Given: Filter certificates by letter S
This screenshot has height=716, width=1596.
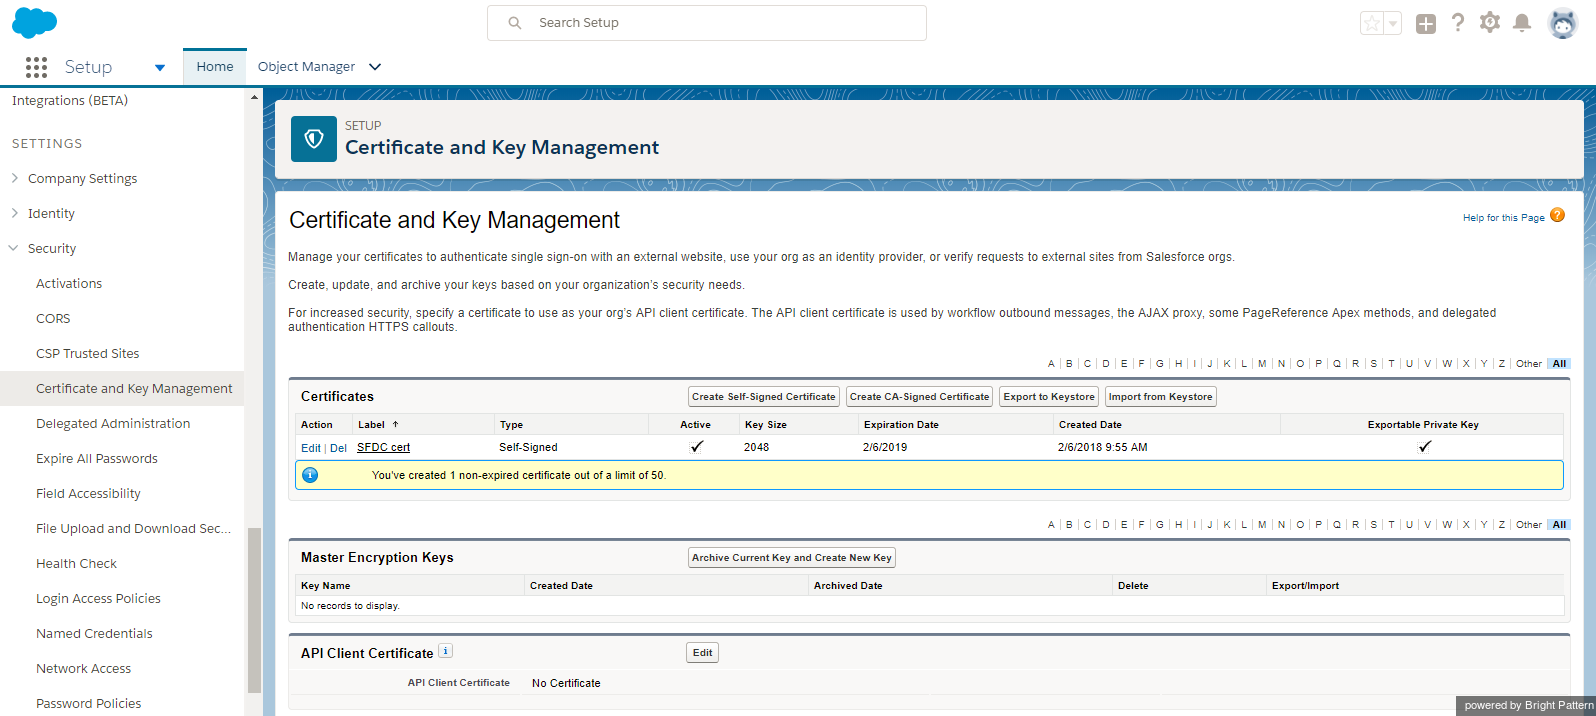Looking at the screenshot, I should (x=1374, y=364).
